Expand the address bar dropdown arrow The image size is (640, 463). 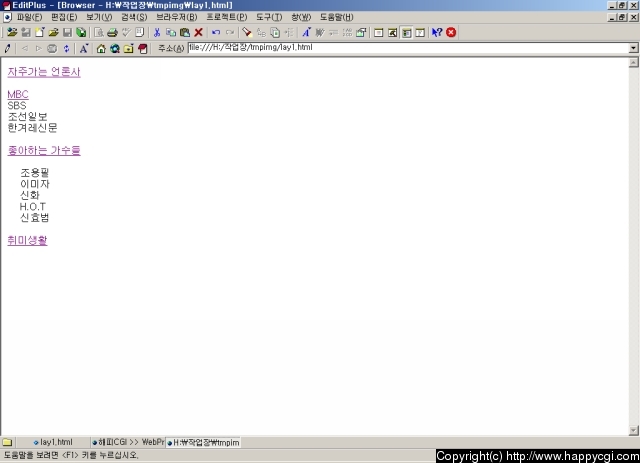click(x=633, y=48)
